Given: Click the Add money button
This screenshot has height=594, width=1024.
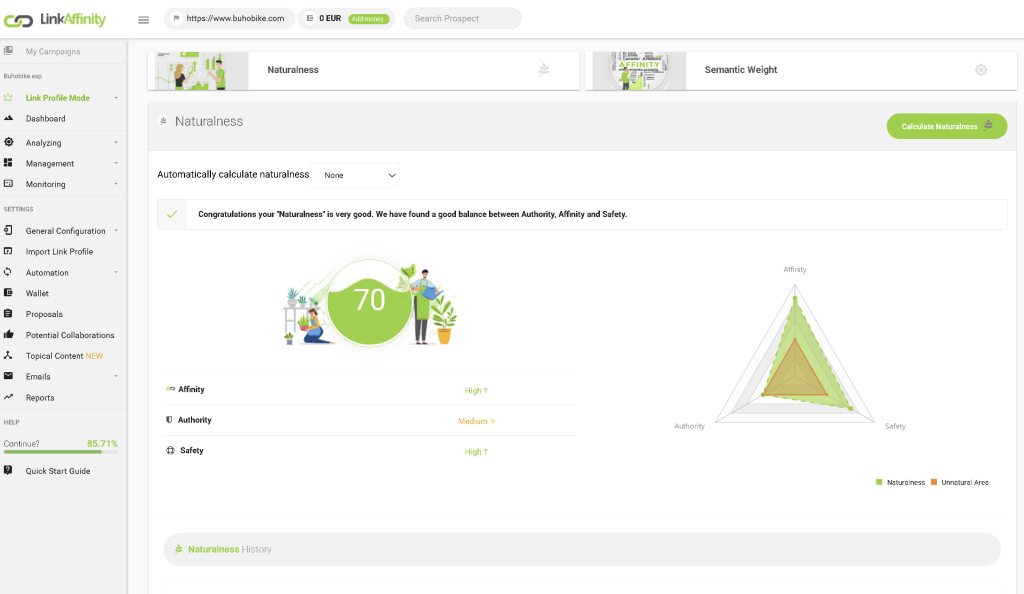Looking at the screenshot, I should pos(368,19).
